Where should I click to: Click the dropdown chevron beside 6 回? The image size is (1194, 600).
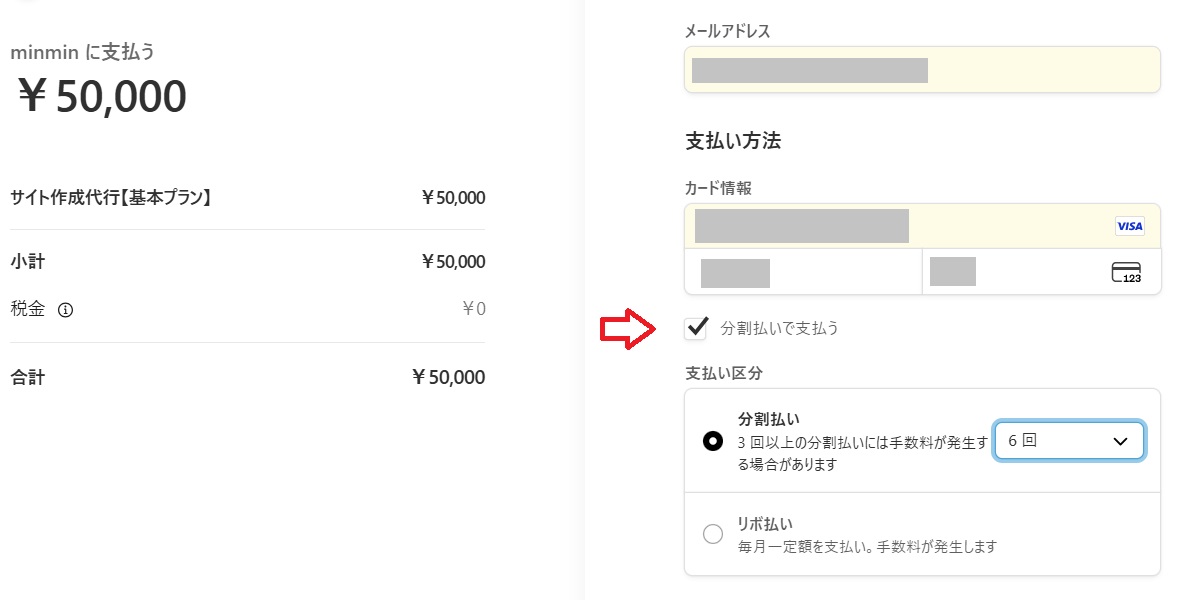tap(1119, 440)
